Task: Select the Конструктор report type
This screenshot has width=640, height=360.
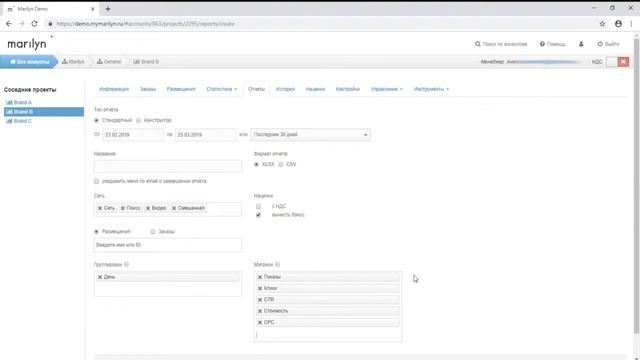Action: coord(138,120)
